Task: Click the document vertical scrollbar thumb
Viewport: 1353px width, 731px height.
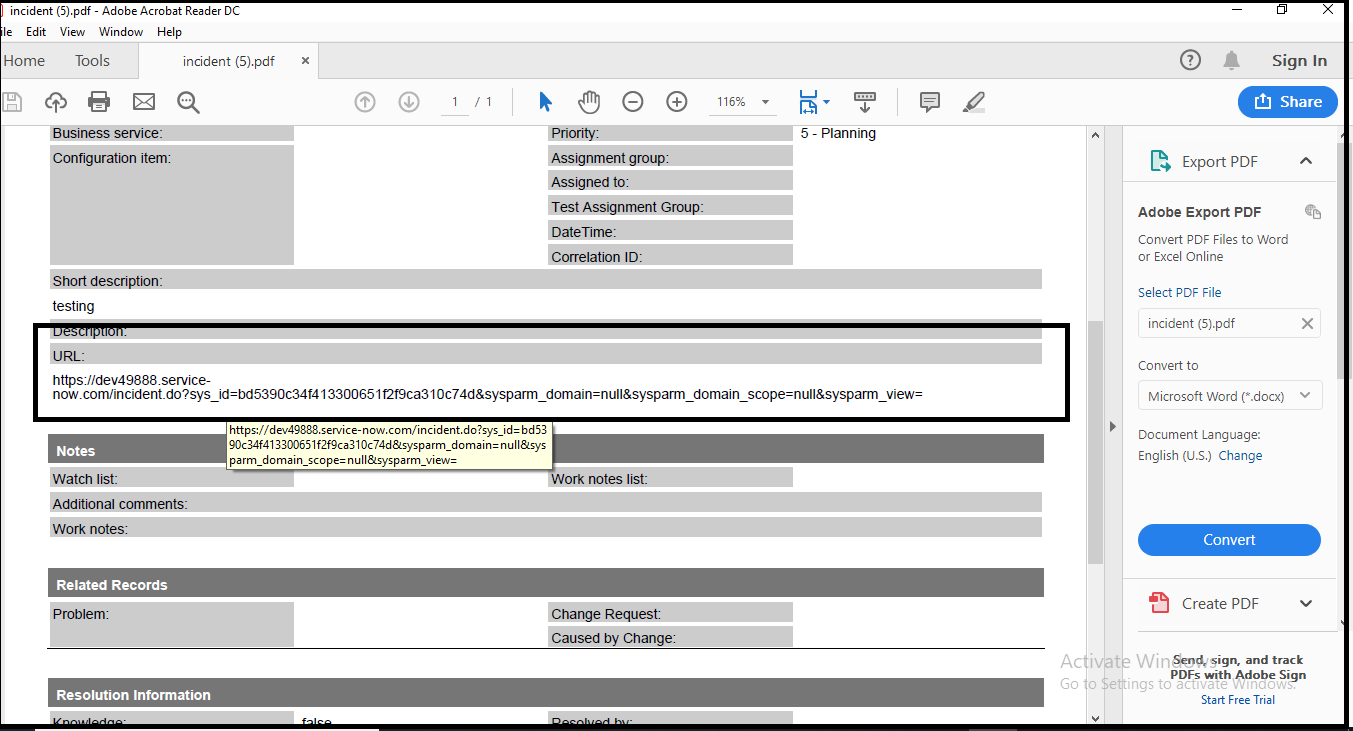Action: [x=1095, y=440]
